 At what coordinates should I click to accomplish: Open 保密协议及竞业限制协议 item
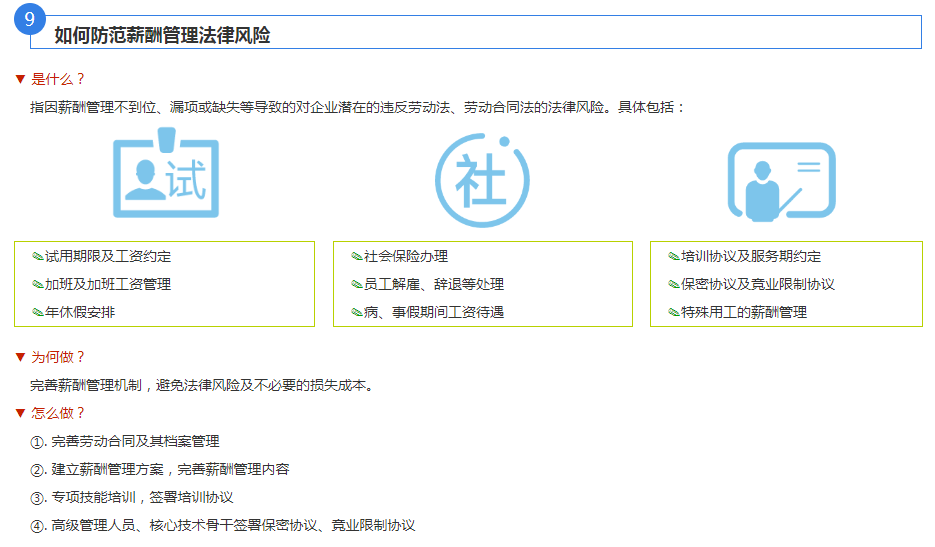(758, 285)
